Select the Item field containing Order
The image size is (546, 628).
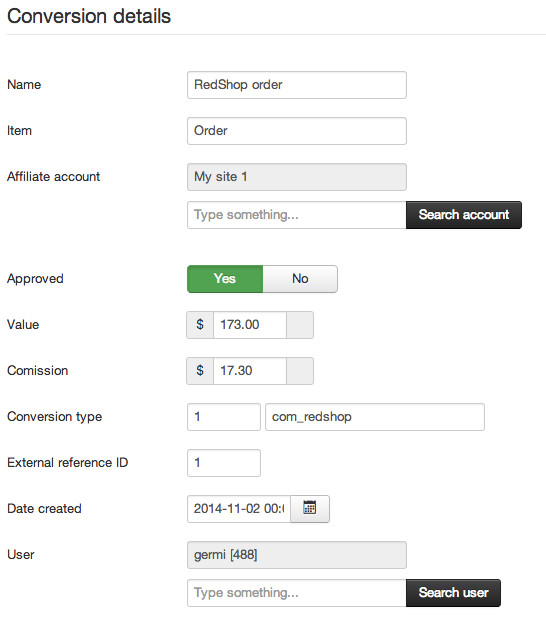click(297, 131)
